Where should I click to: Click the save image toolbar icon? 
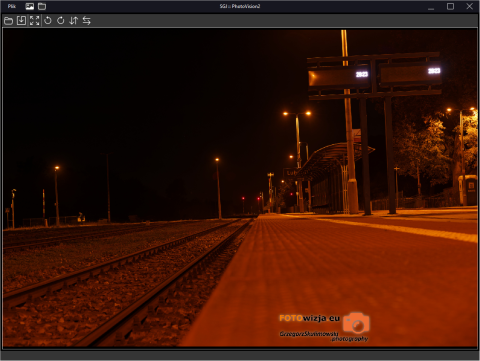tap(21, 21)
